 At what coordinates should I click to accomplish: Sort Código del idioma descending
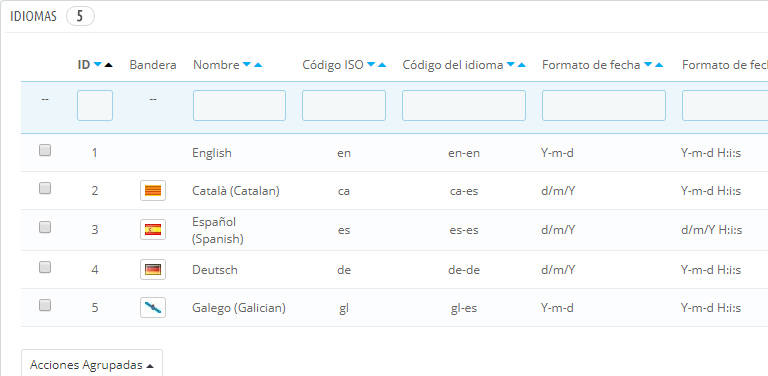click(x=511, y=65)
